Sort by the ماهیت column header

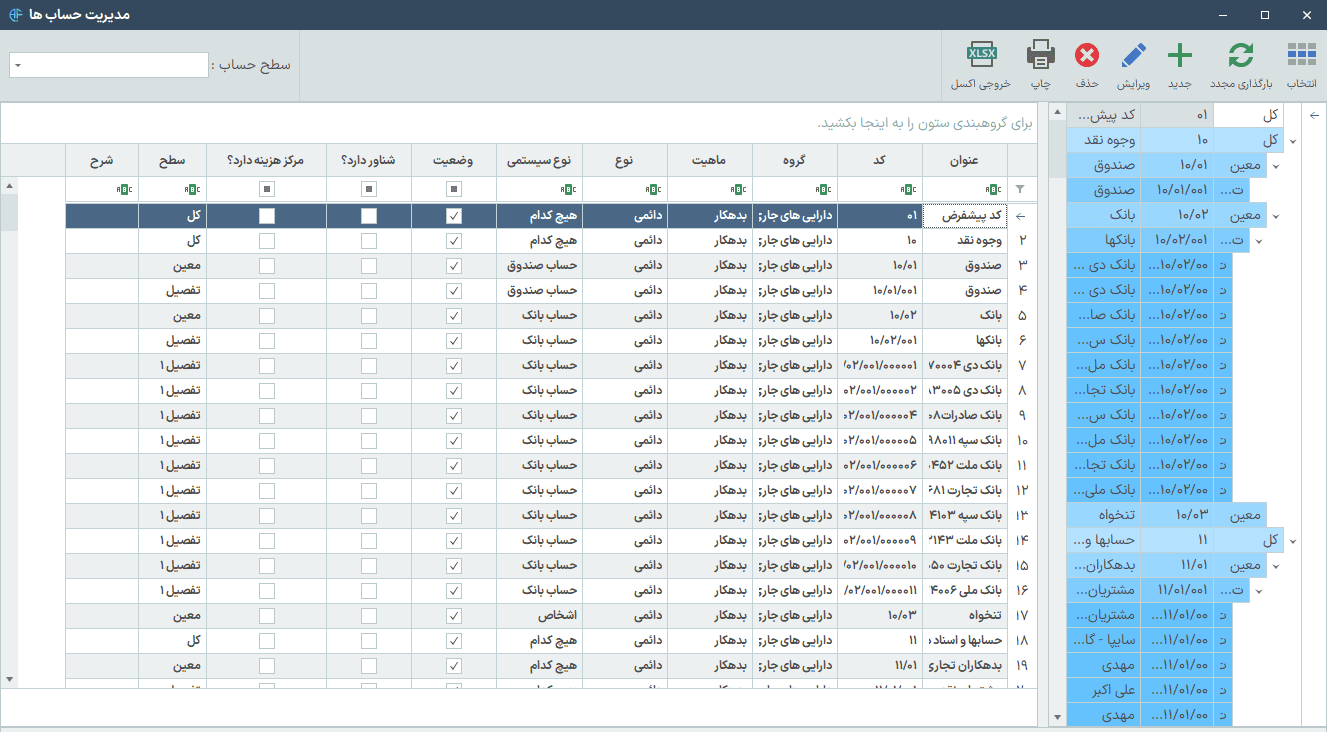710,160
